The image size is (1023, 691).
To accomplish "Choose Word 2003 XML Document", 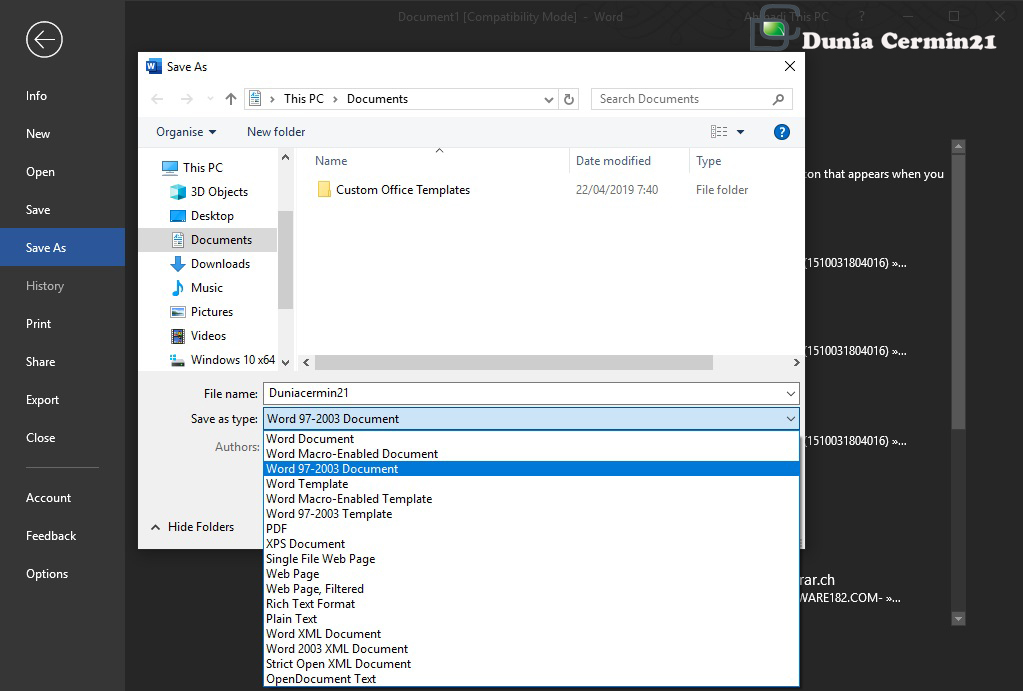I will 531,649.
